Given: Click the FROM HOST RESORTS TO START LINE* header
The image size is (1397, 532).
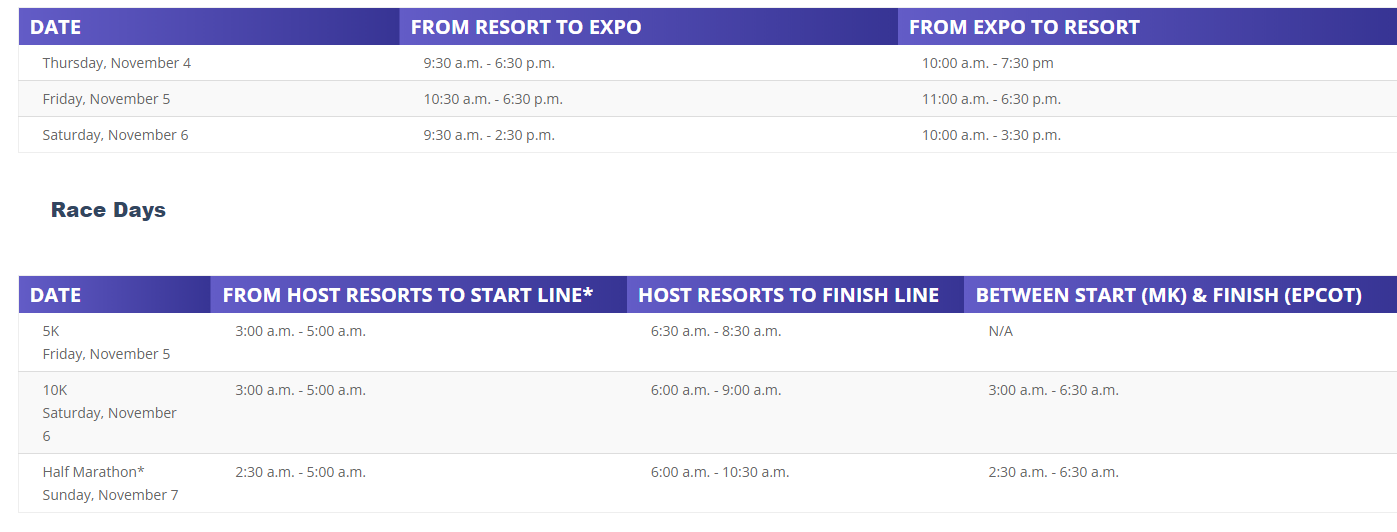Looking at the screenshot, I should [408, 295].
